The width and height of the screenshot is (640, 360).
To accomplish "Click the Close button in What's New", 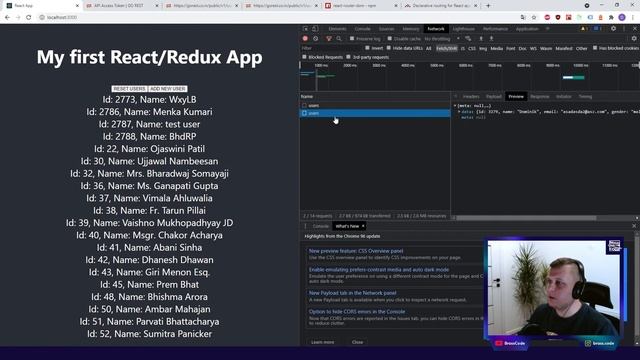I will click(357, 342).
